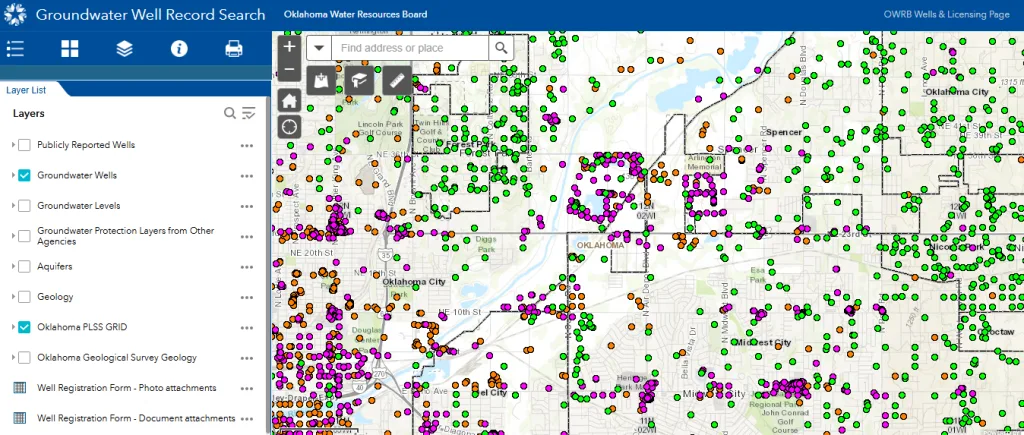Select the measurement ruler tool
1024x435 pixels.
click(397, 80)
